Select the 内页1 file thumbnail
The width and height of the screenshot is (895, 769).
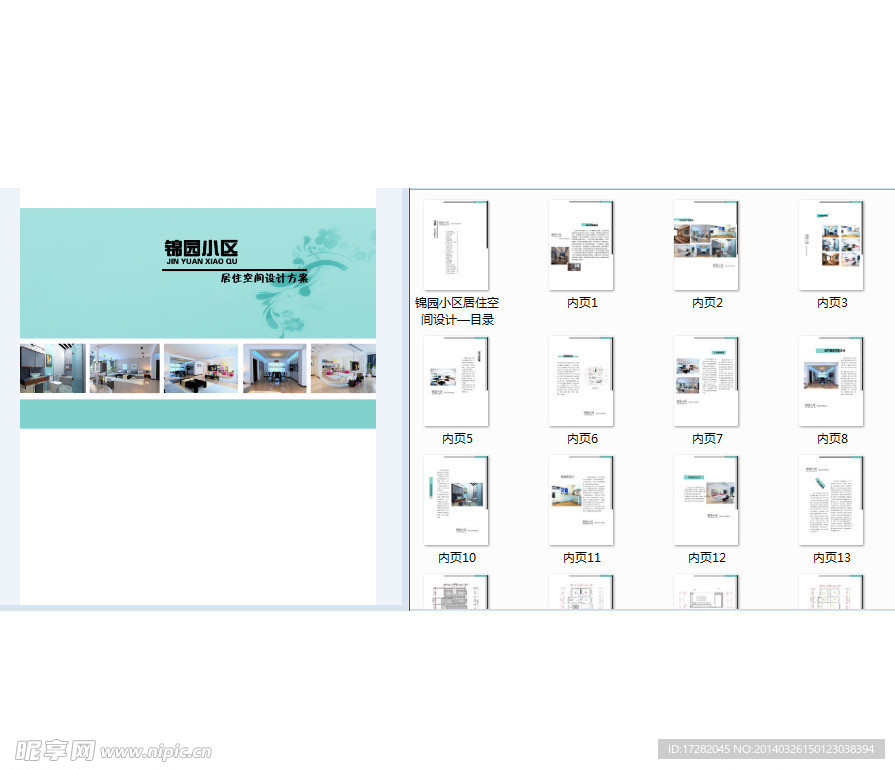[x=581, y=245]
